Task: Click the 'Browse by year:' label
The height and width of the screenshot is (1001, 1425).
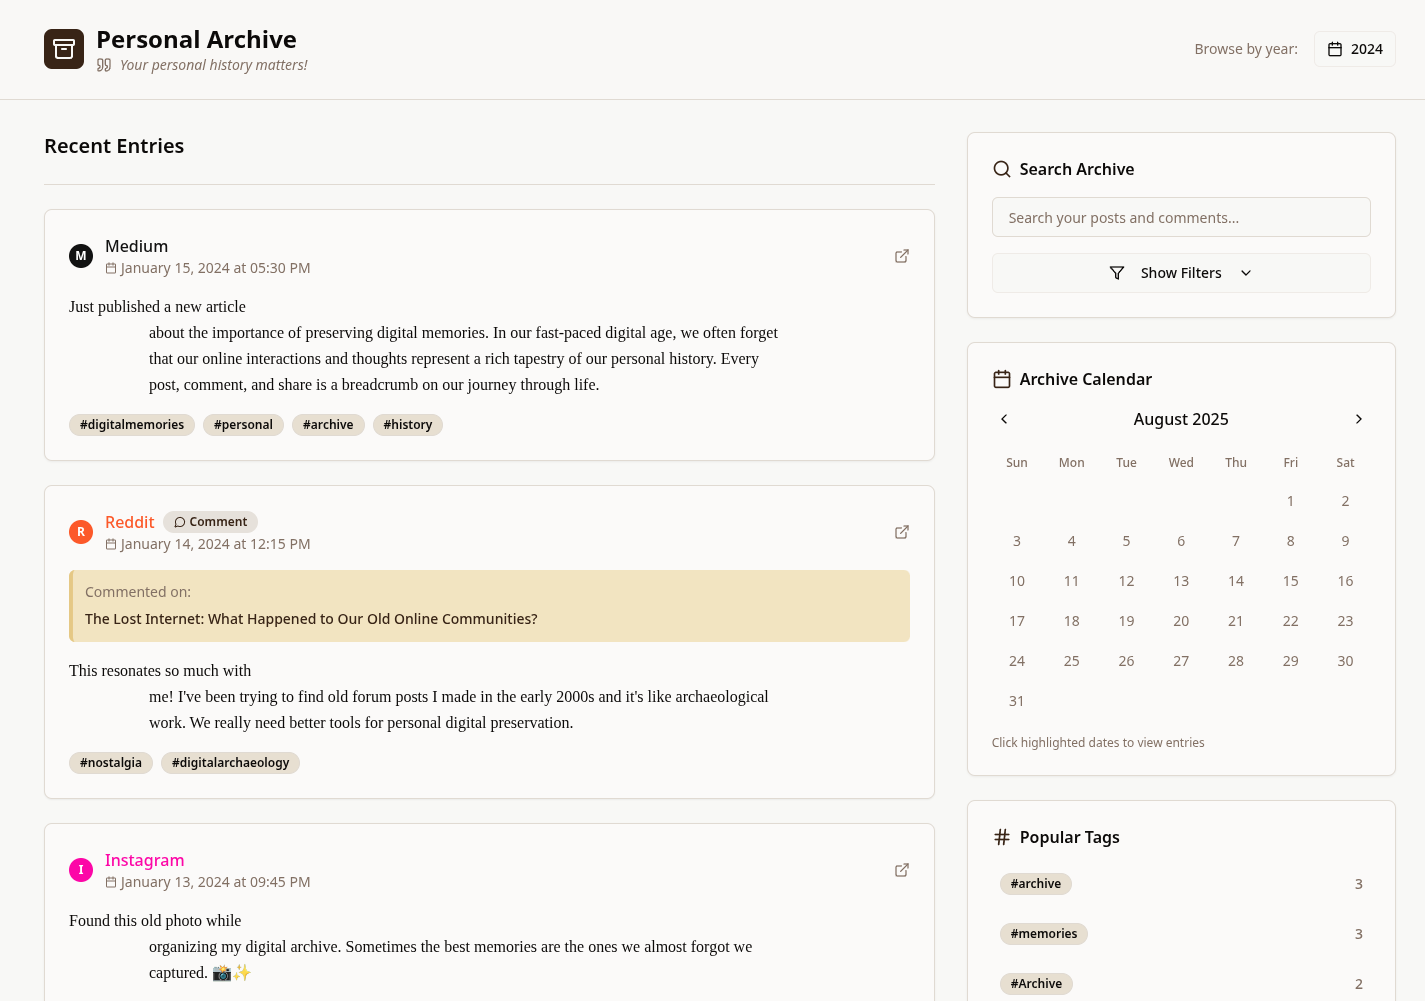Action: coord(1246,49)
